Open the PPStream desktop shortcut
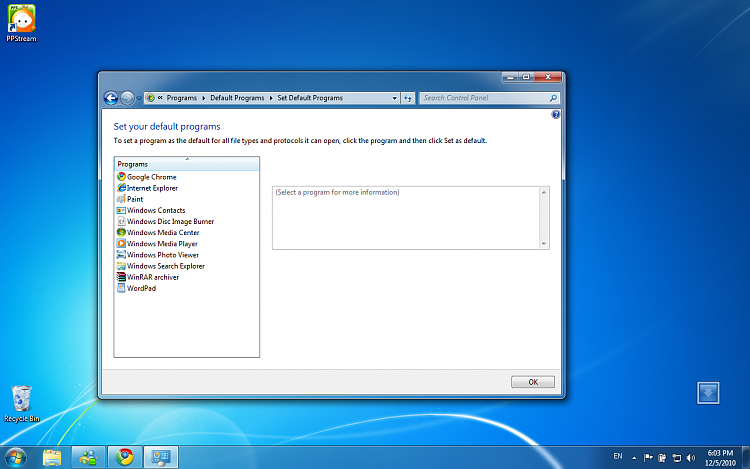The width and height of the screenshot is (750, 469). point(21,23)
